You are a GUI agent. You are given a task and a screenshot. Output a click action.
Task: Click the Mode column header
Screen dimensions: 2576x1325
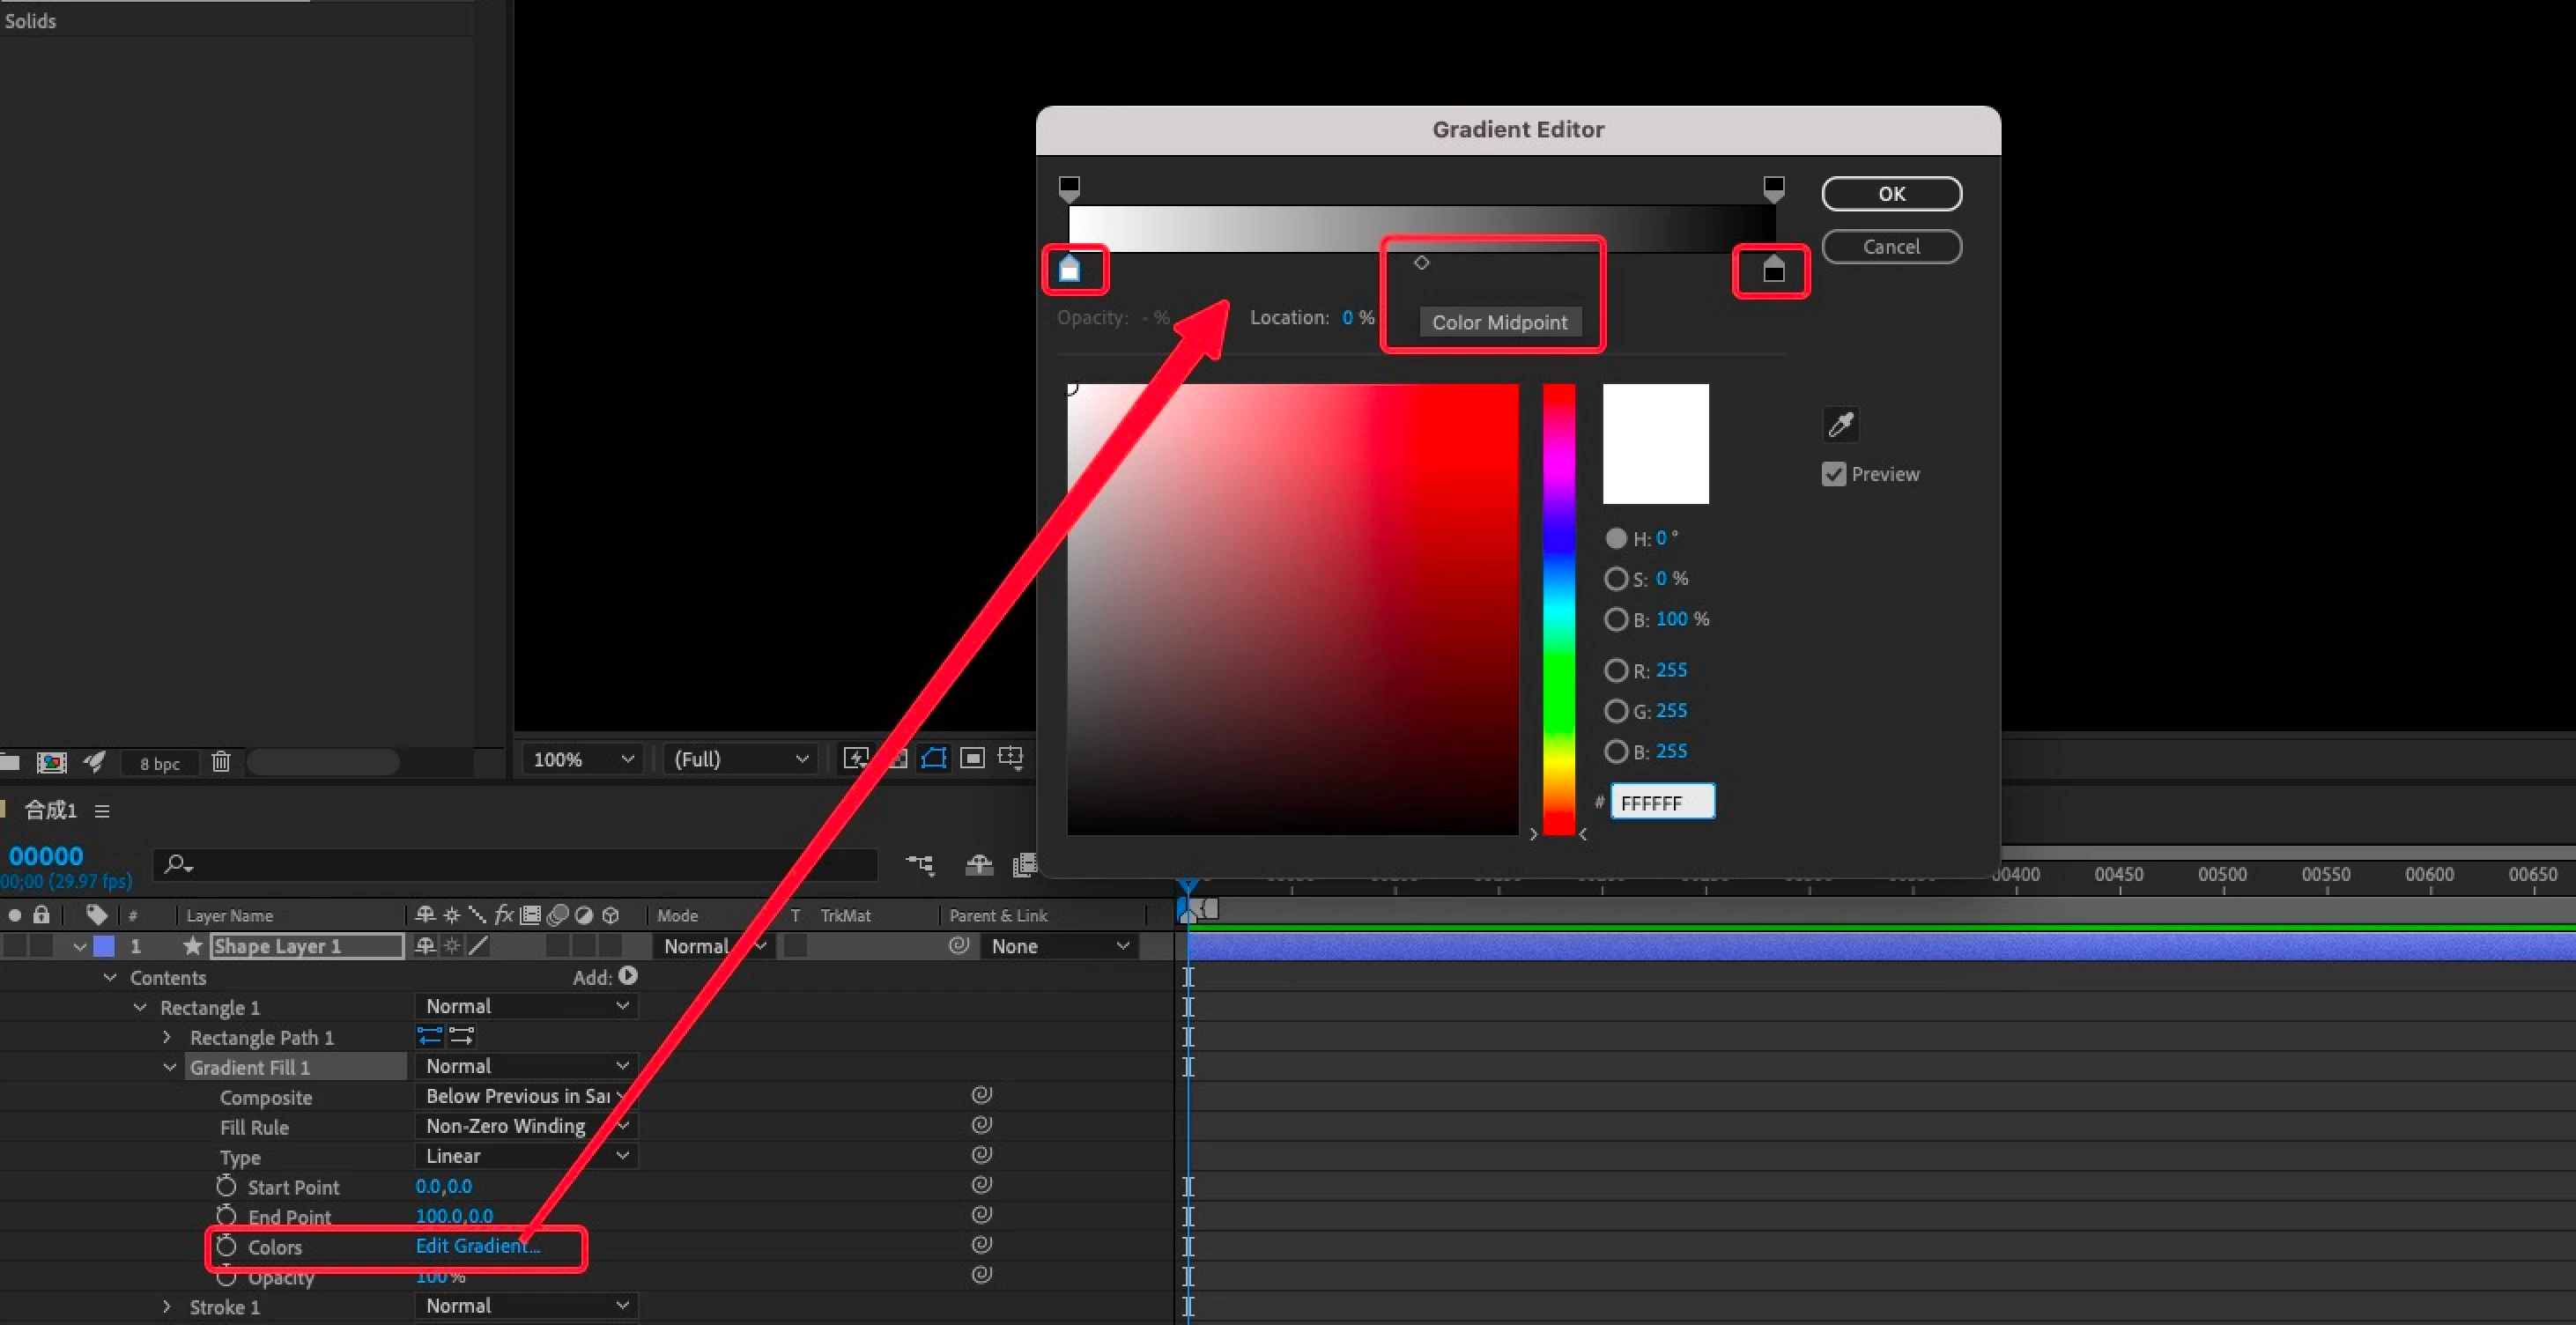pos(677,915)
